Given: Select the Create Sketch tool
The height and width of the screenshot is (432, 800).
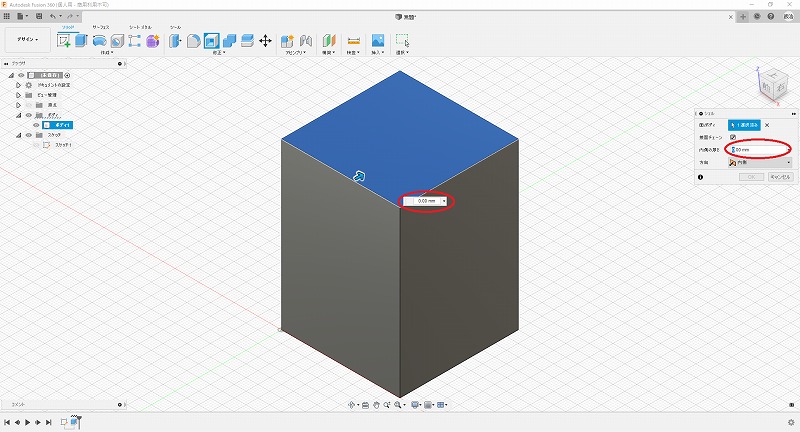Looking at the screenshot, I should [x=64, y=41].
